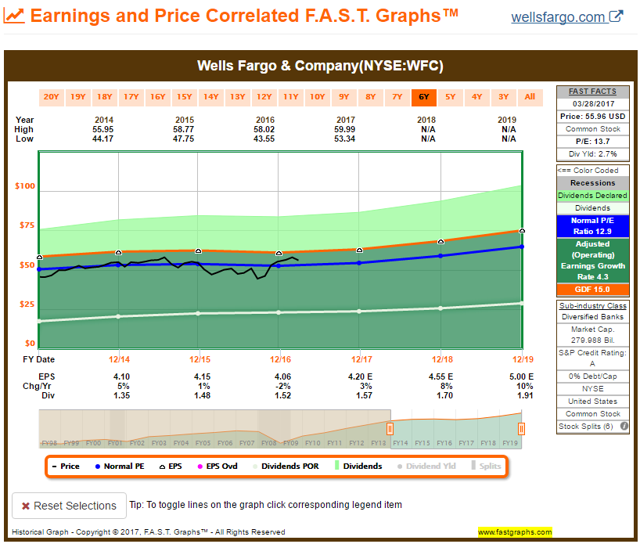Open the www.fastgraphs.com link

point(515,532)
